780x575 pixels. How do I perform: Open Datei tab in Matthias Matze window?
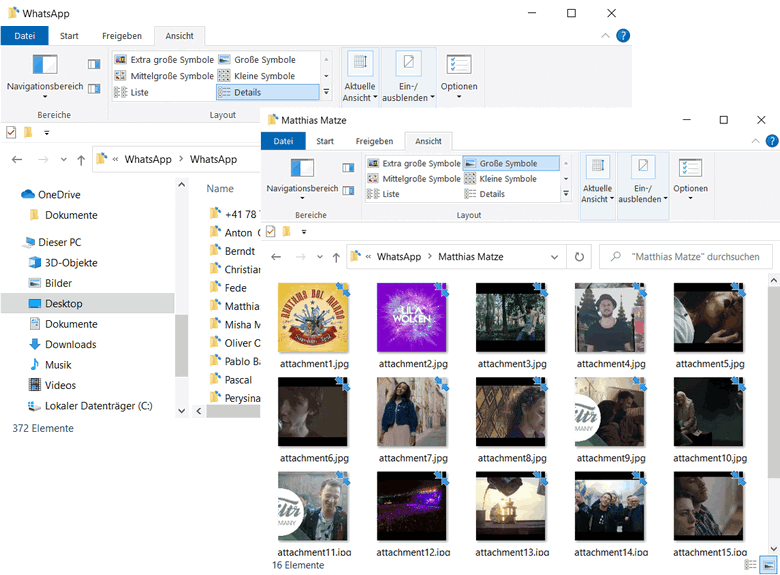(283, 141)
